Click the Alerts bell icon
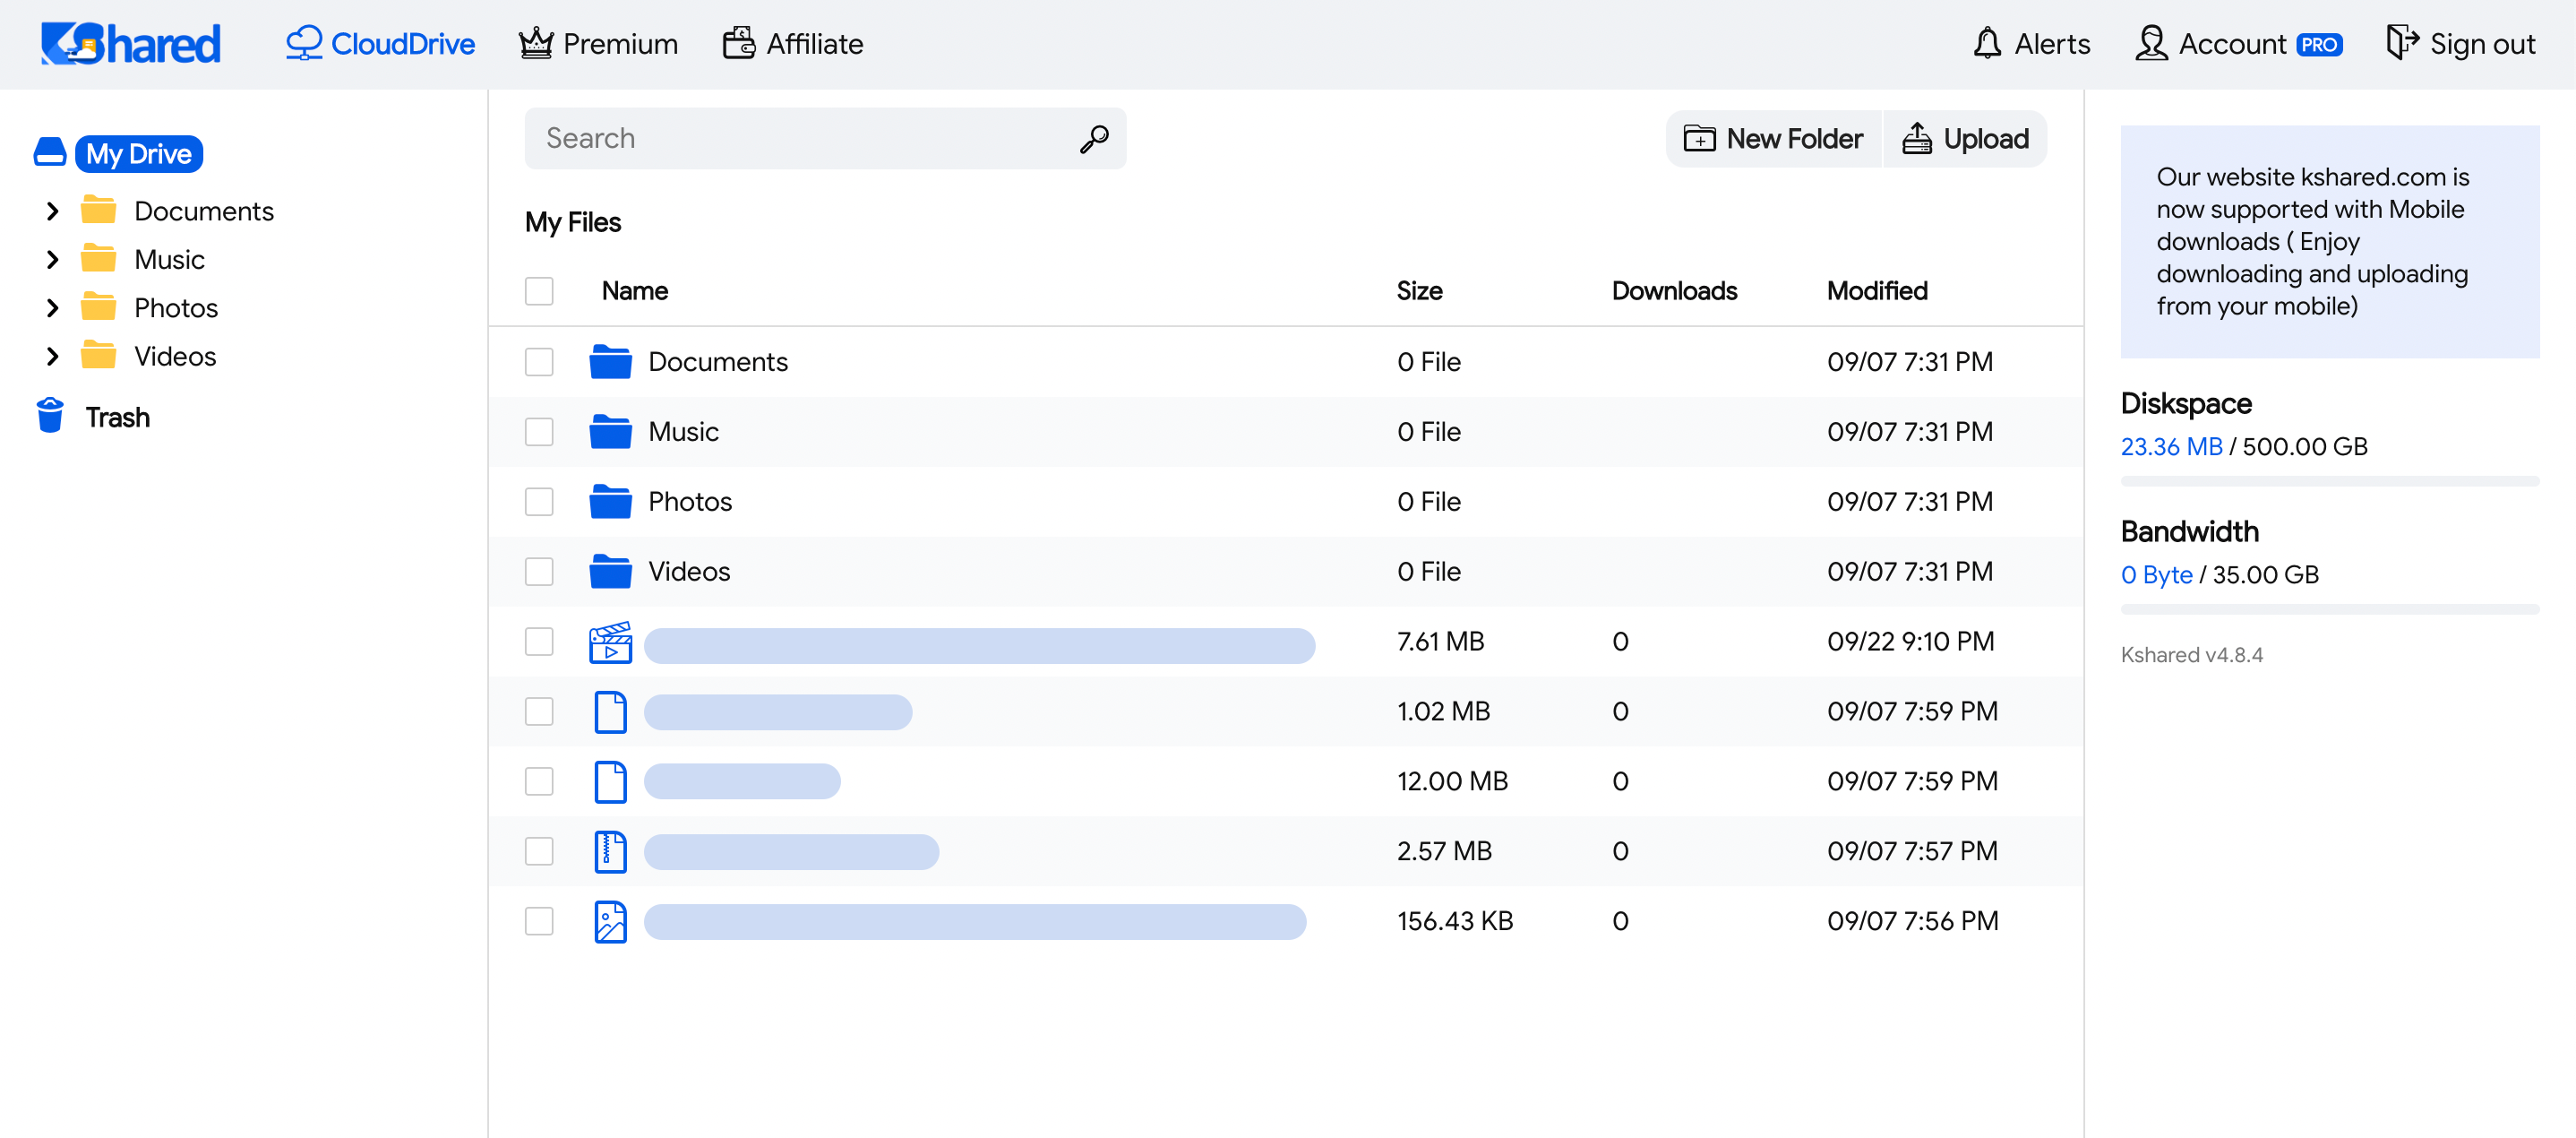The width and height of the screenshot is (2576, 1138). click(x=1987, y=43)
